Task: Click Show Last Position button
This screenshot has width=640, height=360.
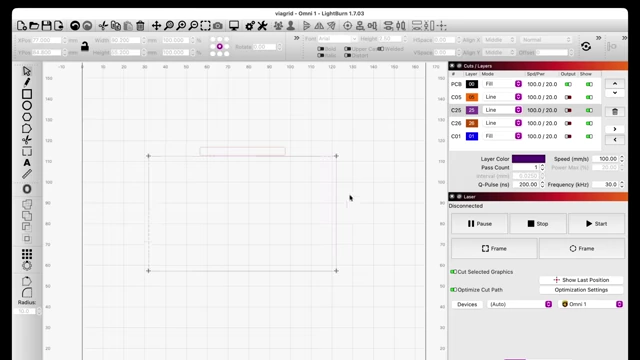Action: point(581,280)
